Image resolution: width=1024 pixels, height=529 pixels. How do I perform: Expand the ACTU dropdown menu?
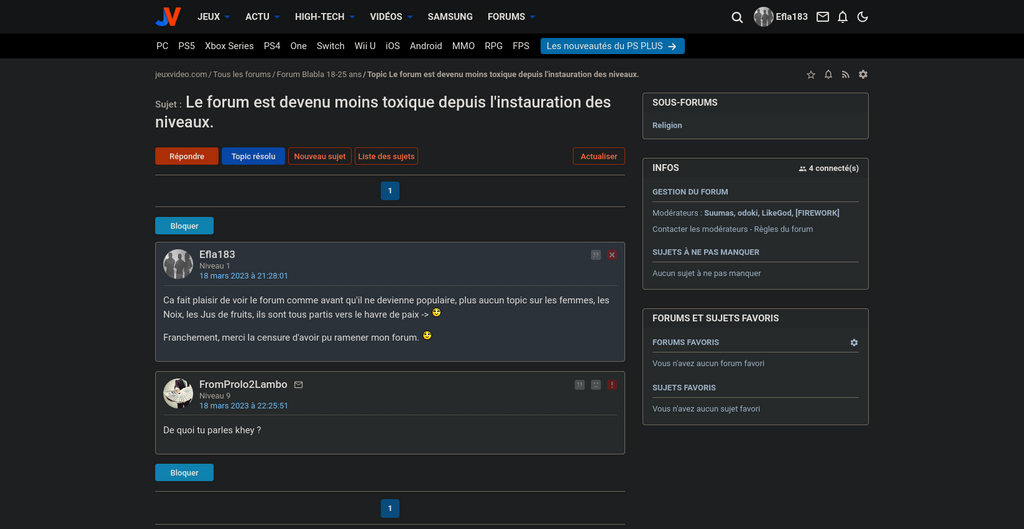(262, 17)
